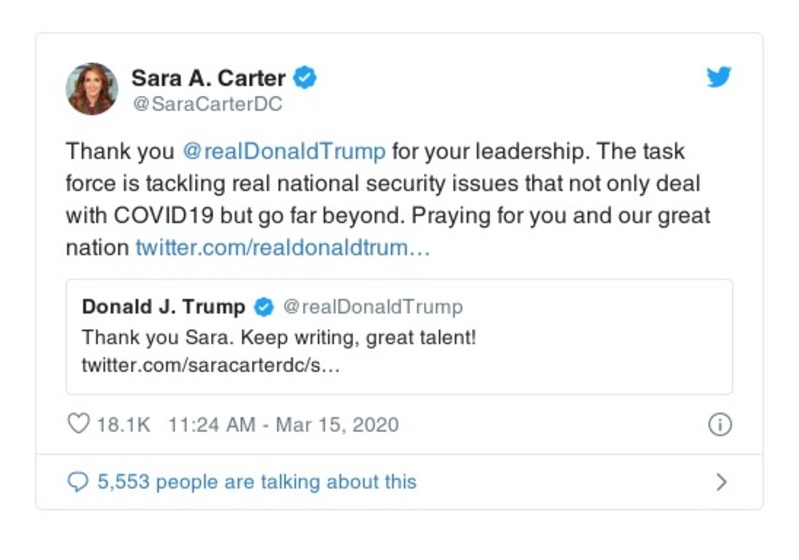
Task: Click the heart icon to like the tweet
Action: [x=78, y=424]
